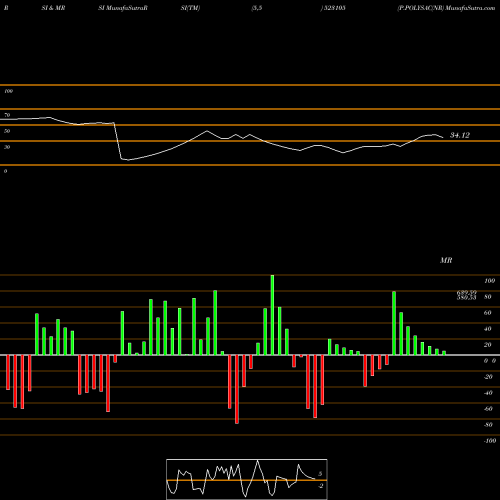Viewport: 500px width, 500px height.
Task: Click the 50 level label on RSI axis
Action: (x=7, y=131)
